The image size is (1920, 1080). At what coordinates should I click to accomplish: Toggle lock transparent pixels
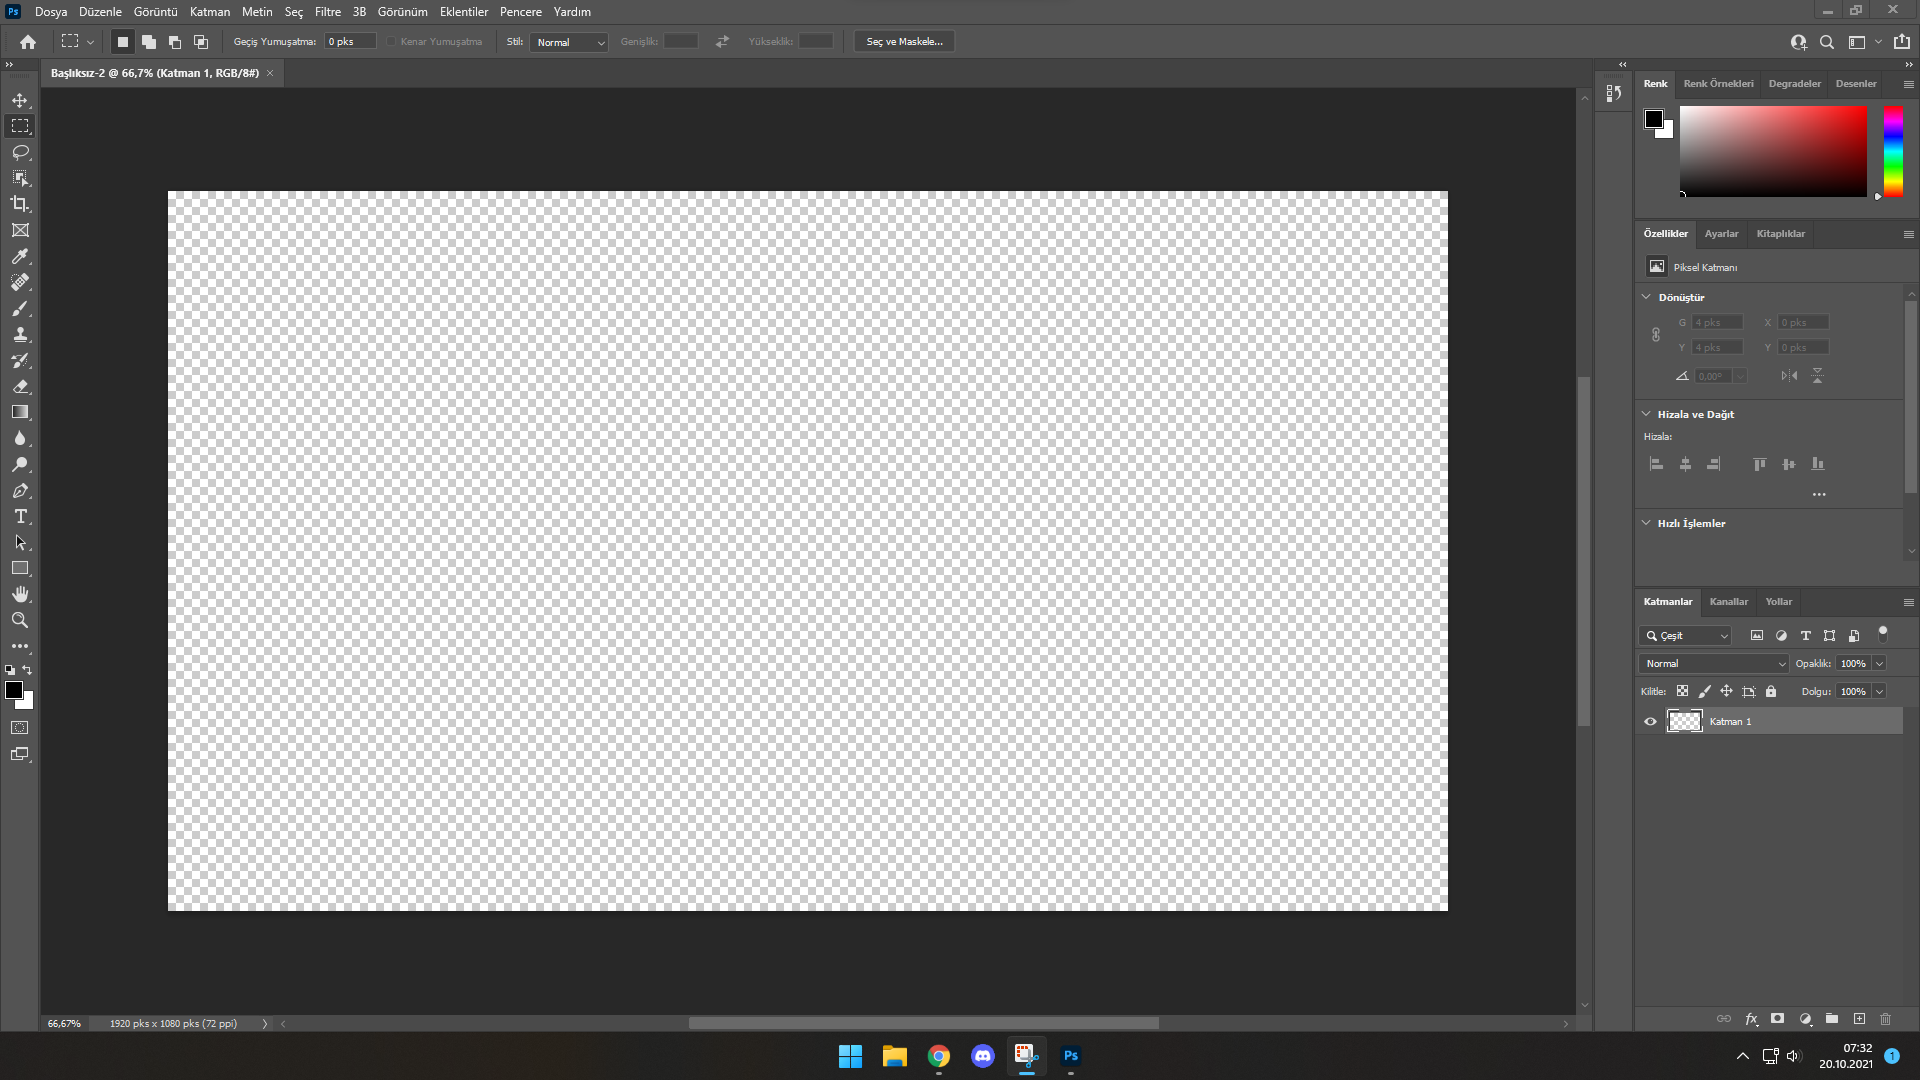point(1682,691)
